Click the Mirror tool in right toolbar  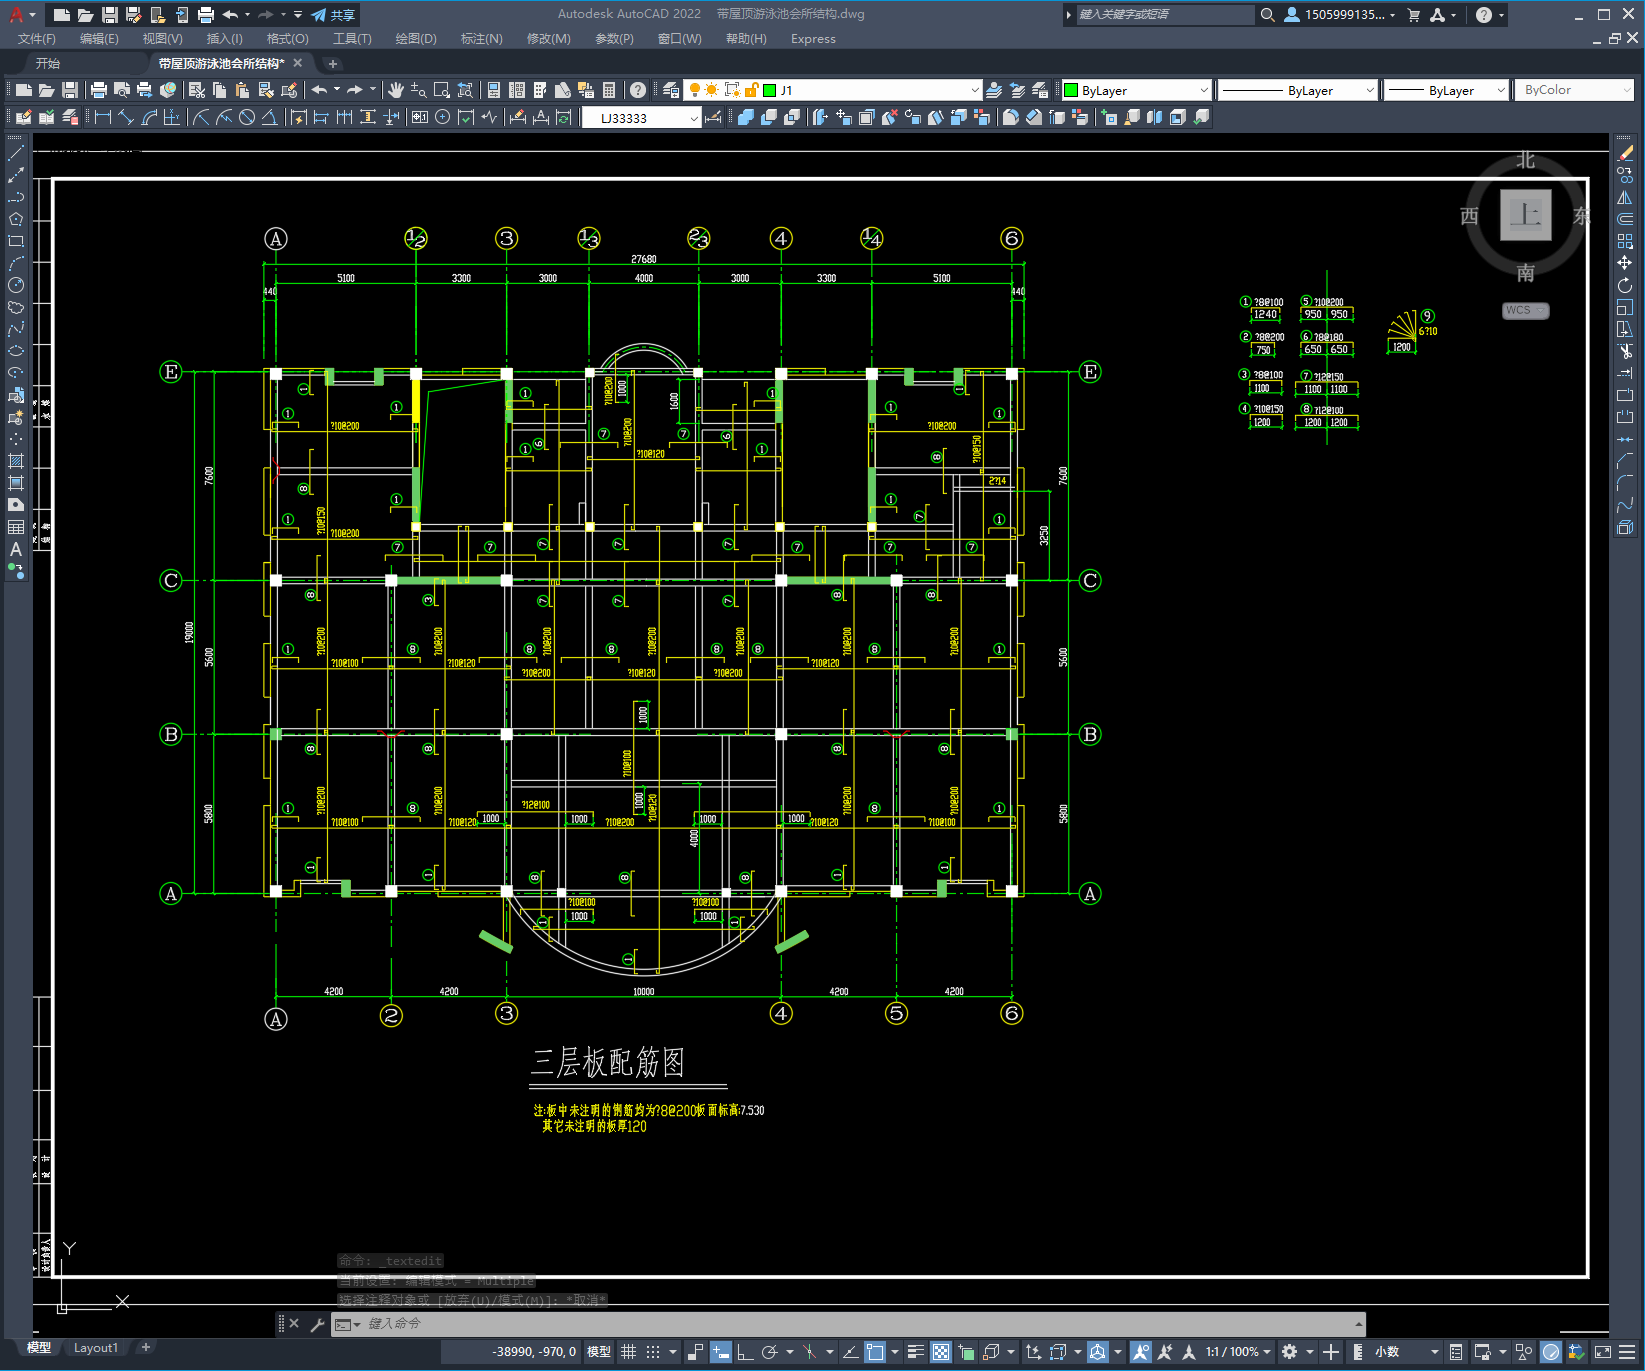tap(1625, 197)
